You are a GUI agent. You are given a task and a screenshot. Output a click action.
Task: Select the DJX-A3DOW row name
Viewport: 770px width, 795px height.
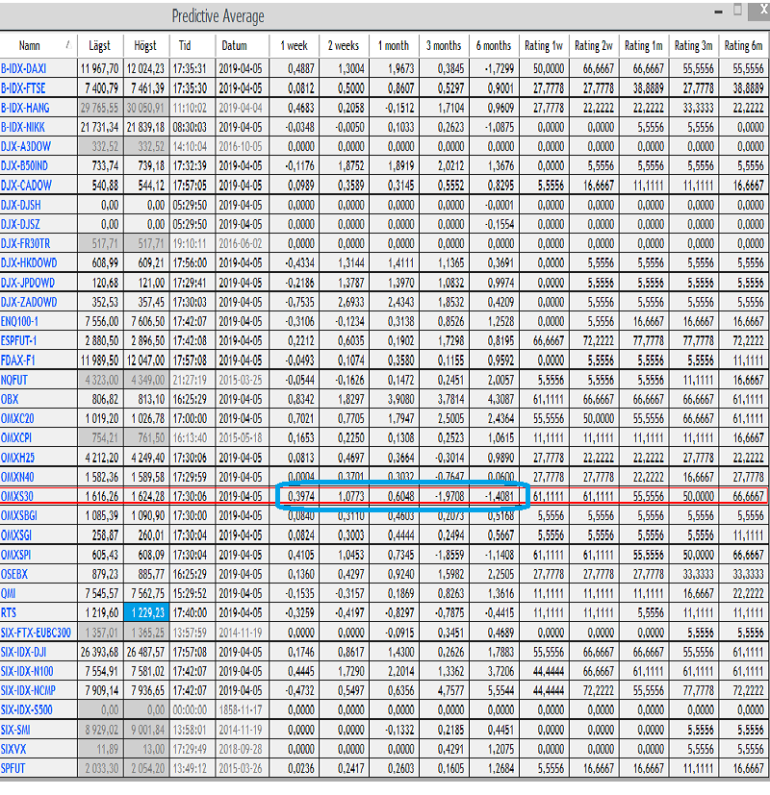tap(26, 147)
